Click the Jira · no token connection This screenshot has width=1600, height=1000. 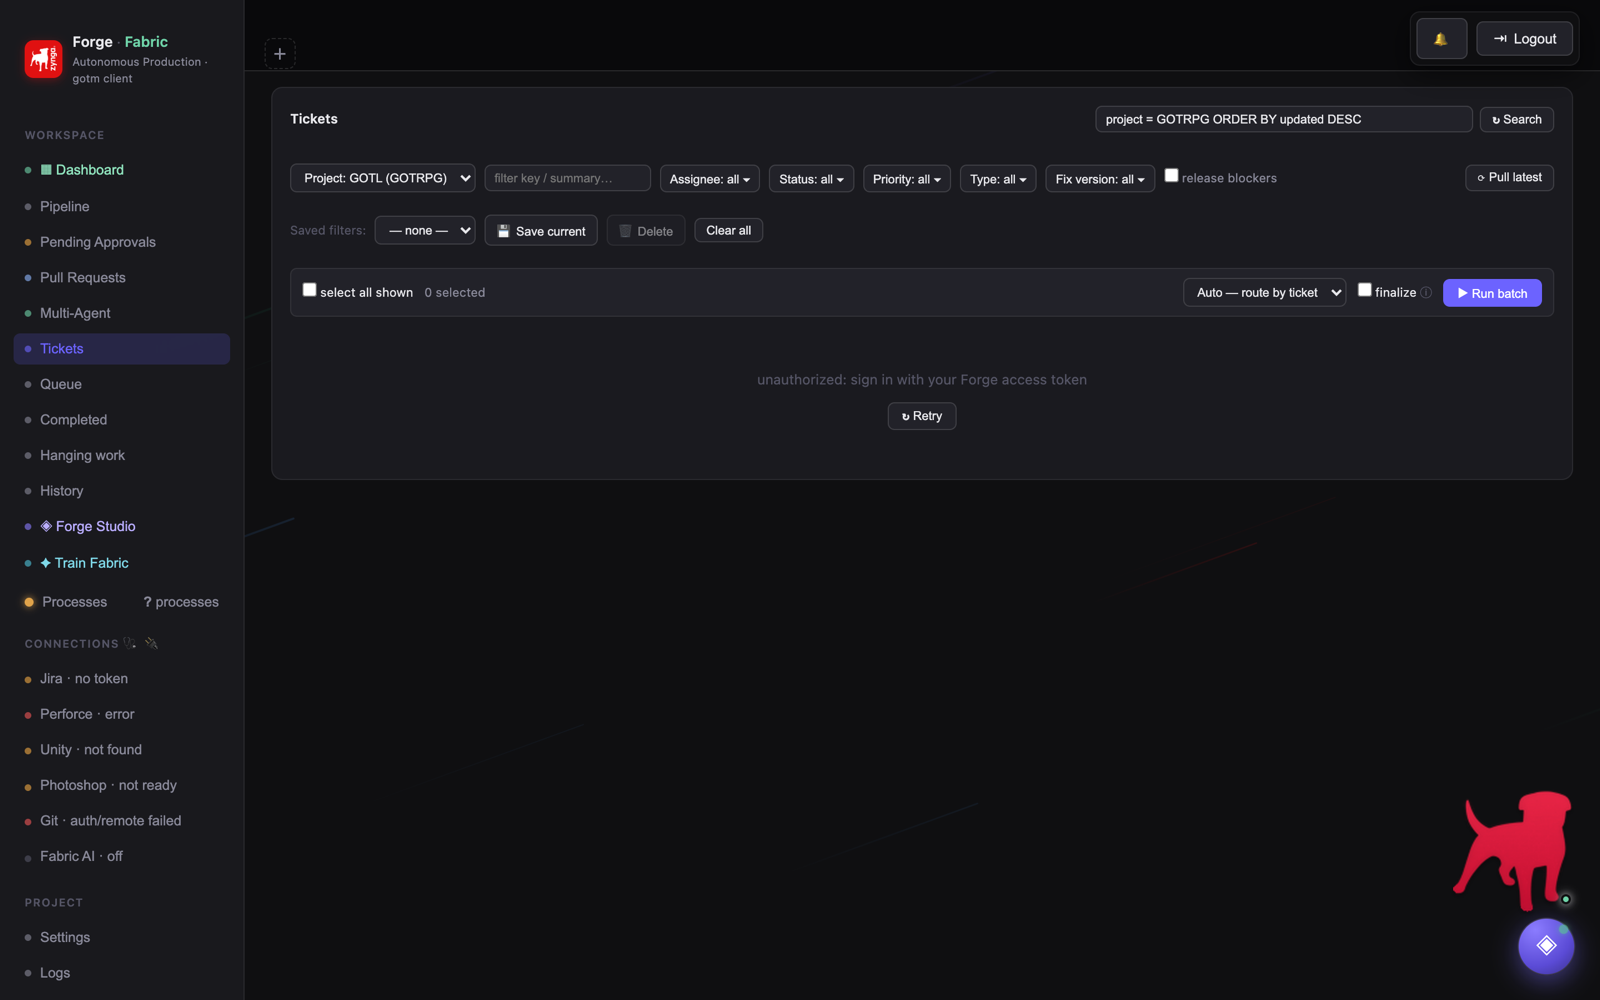(122, 679)
